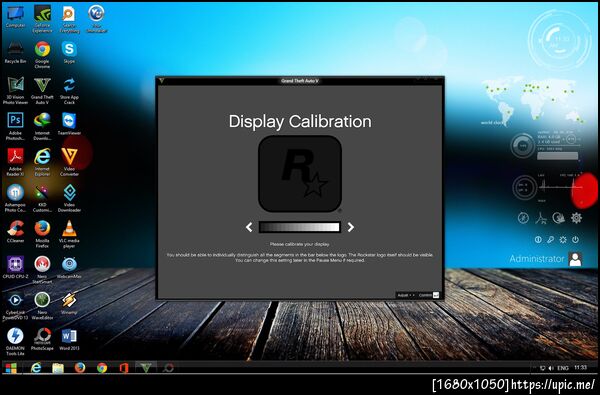This screenshot has height=395, width=600.
Task: Click the GTA V window title bar icon
Action: coord(161,80)
